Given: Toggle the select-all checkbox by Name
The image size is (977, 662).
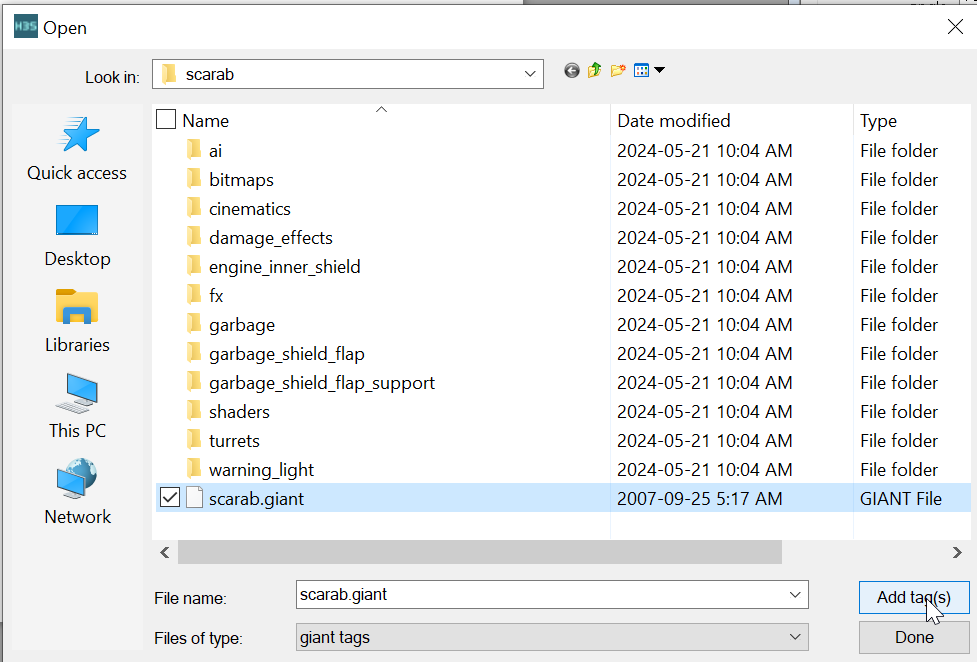Looking at the screenshot, I should click(167, 120).
